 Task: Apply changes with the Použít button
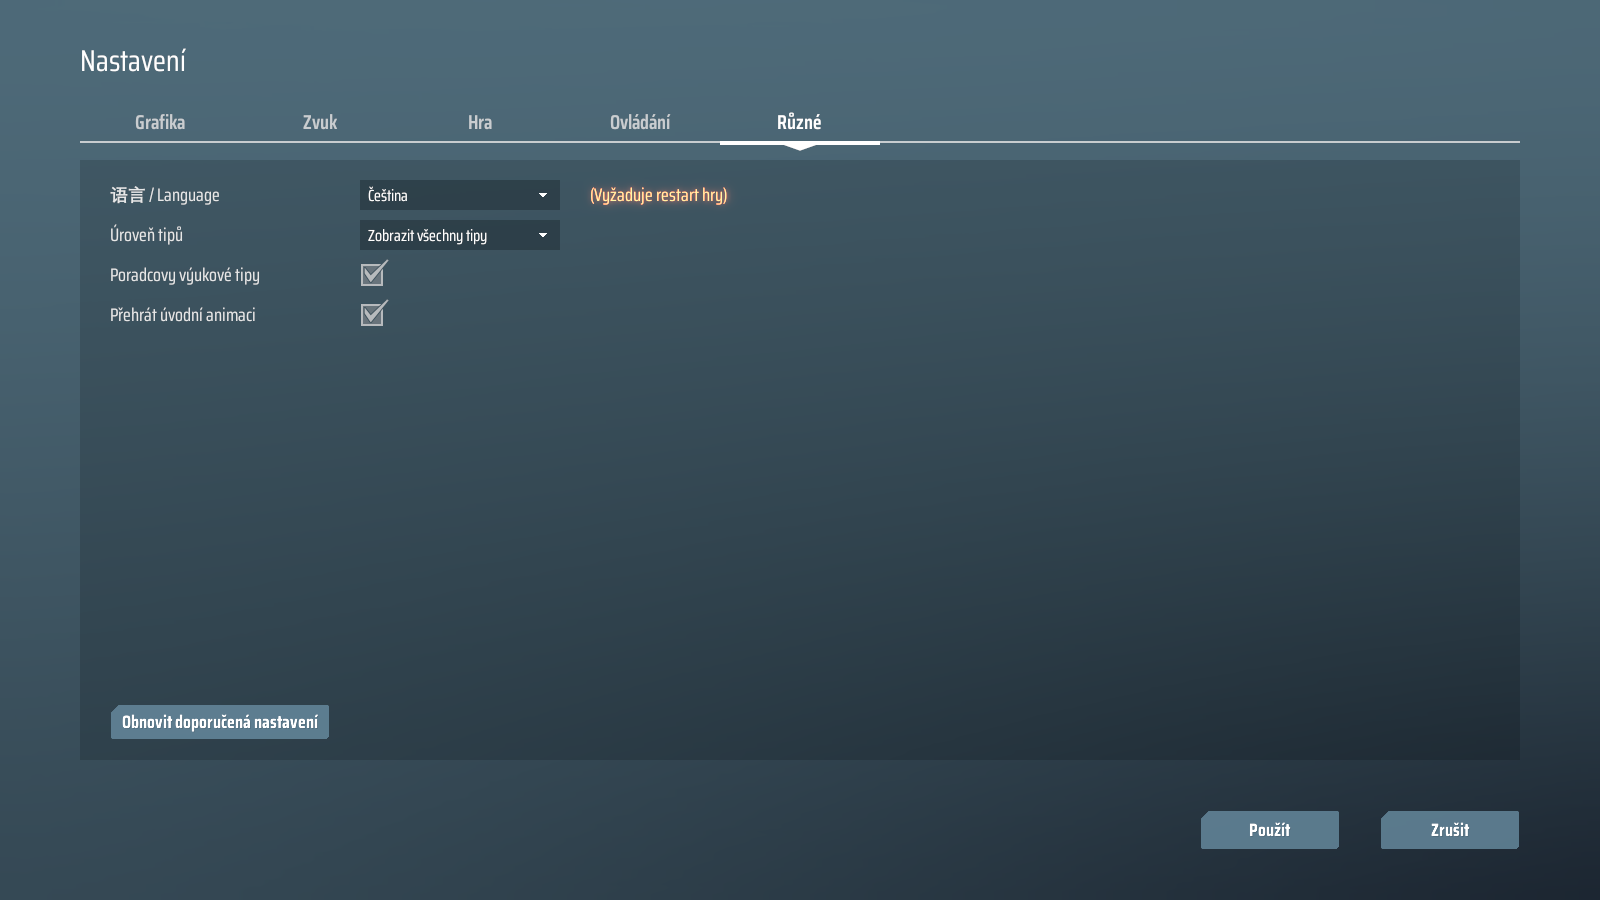coord(1269,830)
